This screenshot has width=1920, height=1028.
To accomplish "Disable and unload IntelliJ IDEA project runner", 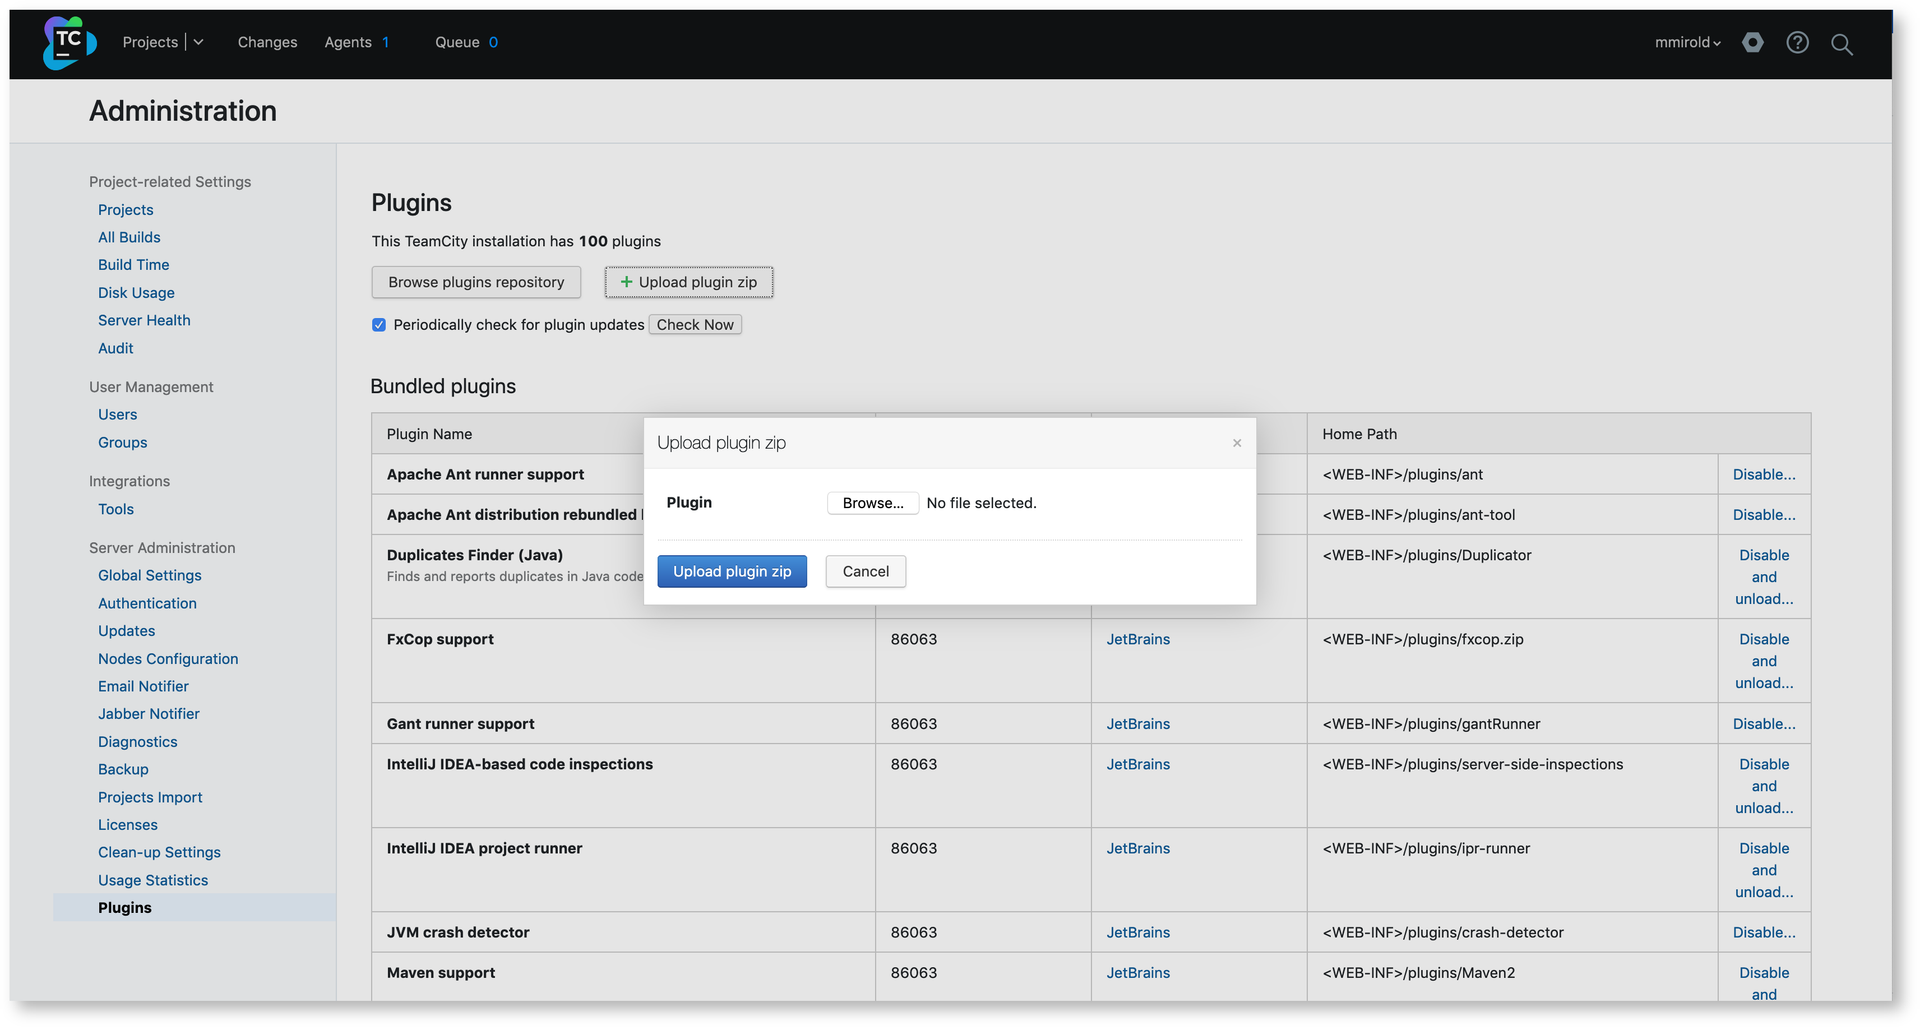I will (x=1764, y=870).
